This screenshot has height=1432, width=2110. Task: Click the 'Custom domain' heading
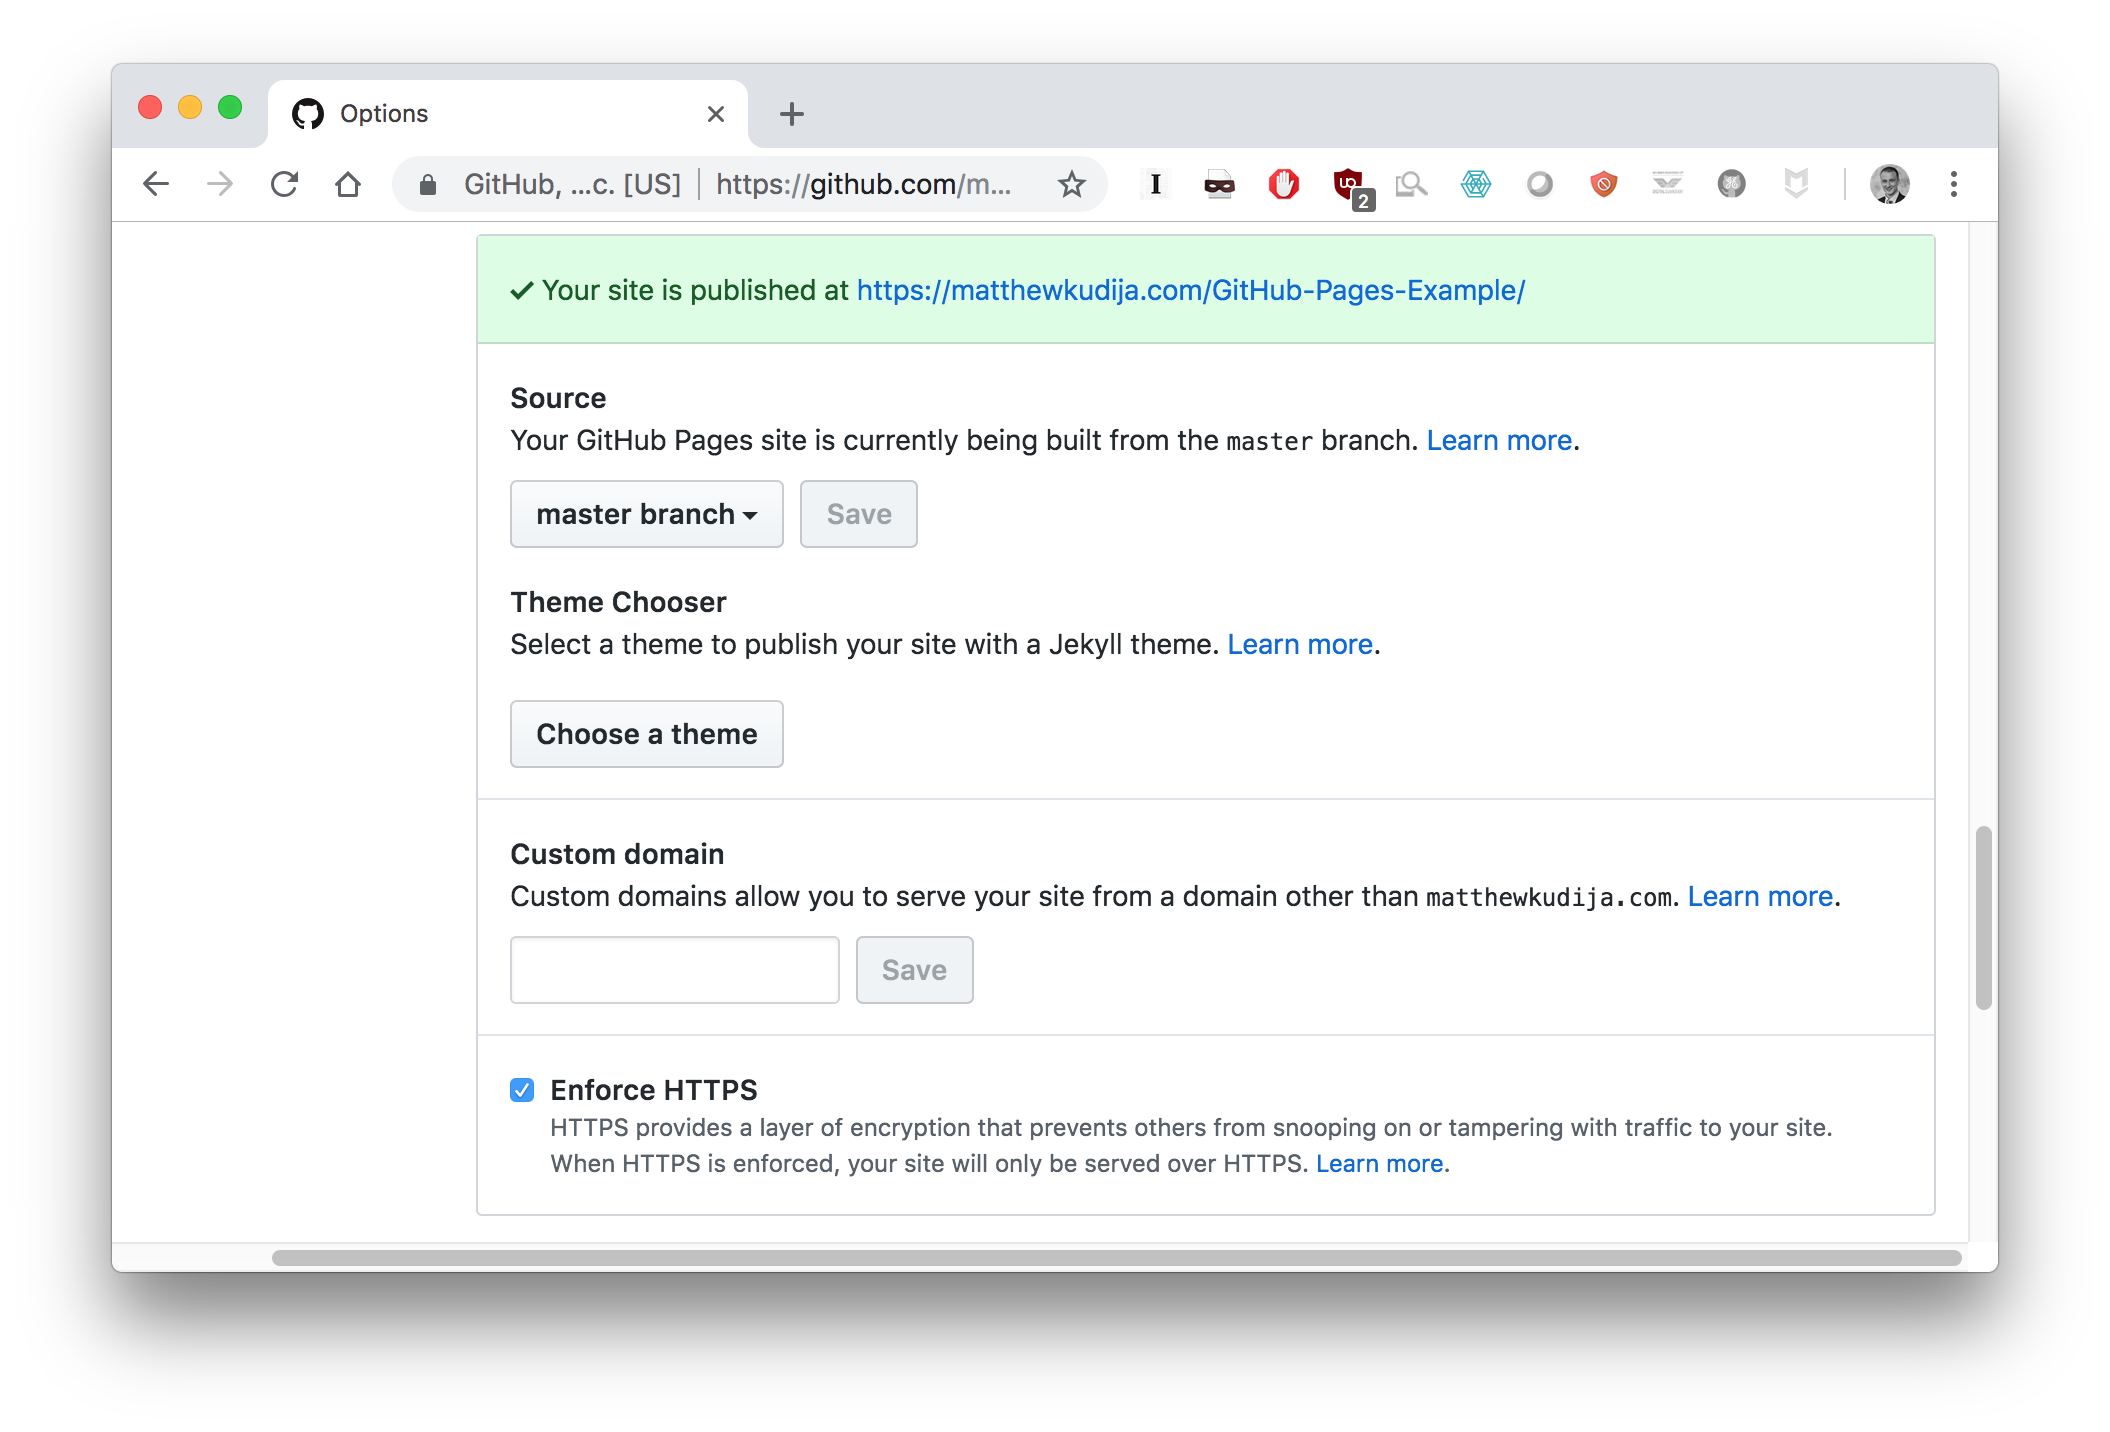point(617,854)
